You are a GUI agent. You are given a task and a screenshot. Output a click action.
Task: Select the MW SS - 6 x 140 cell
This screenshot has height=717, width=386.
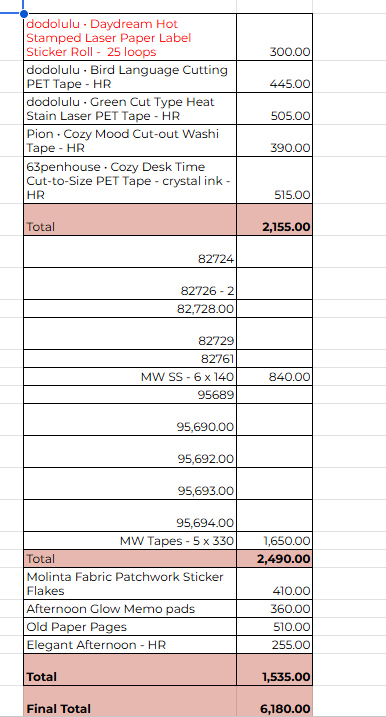click(x=130, y=377)
